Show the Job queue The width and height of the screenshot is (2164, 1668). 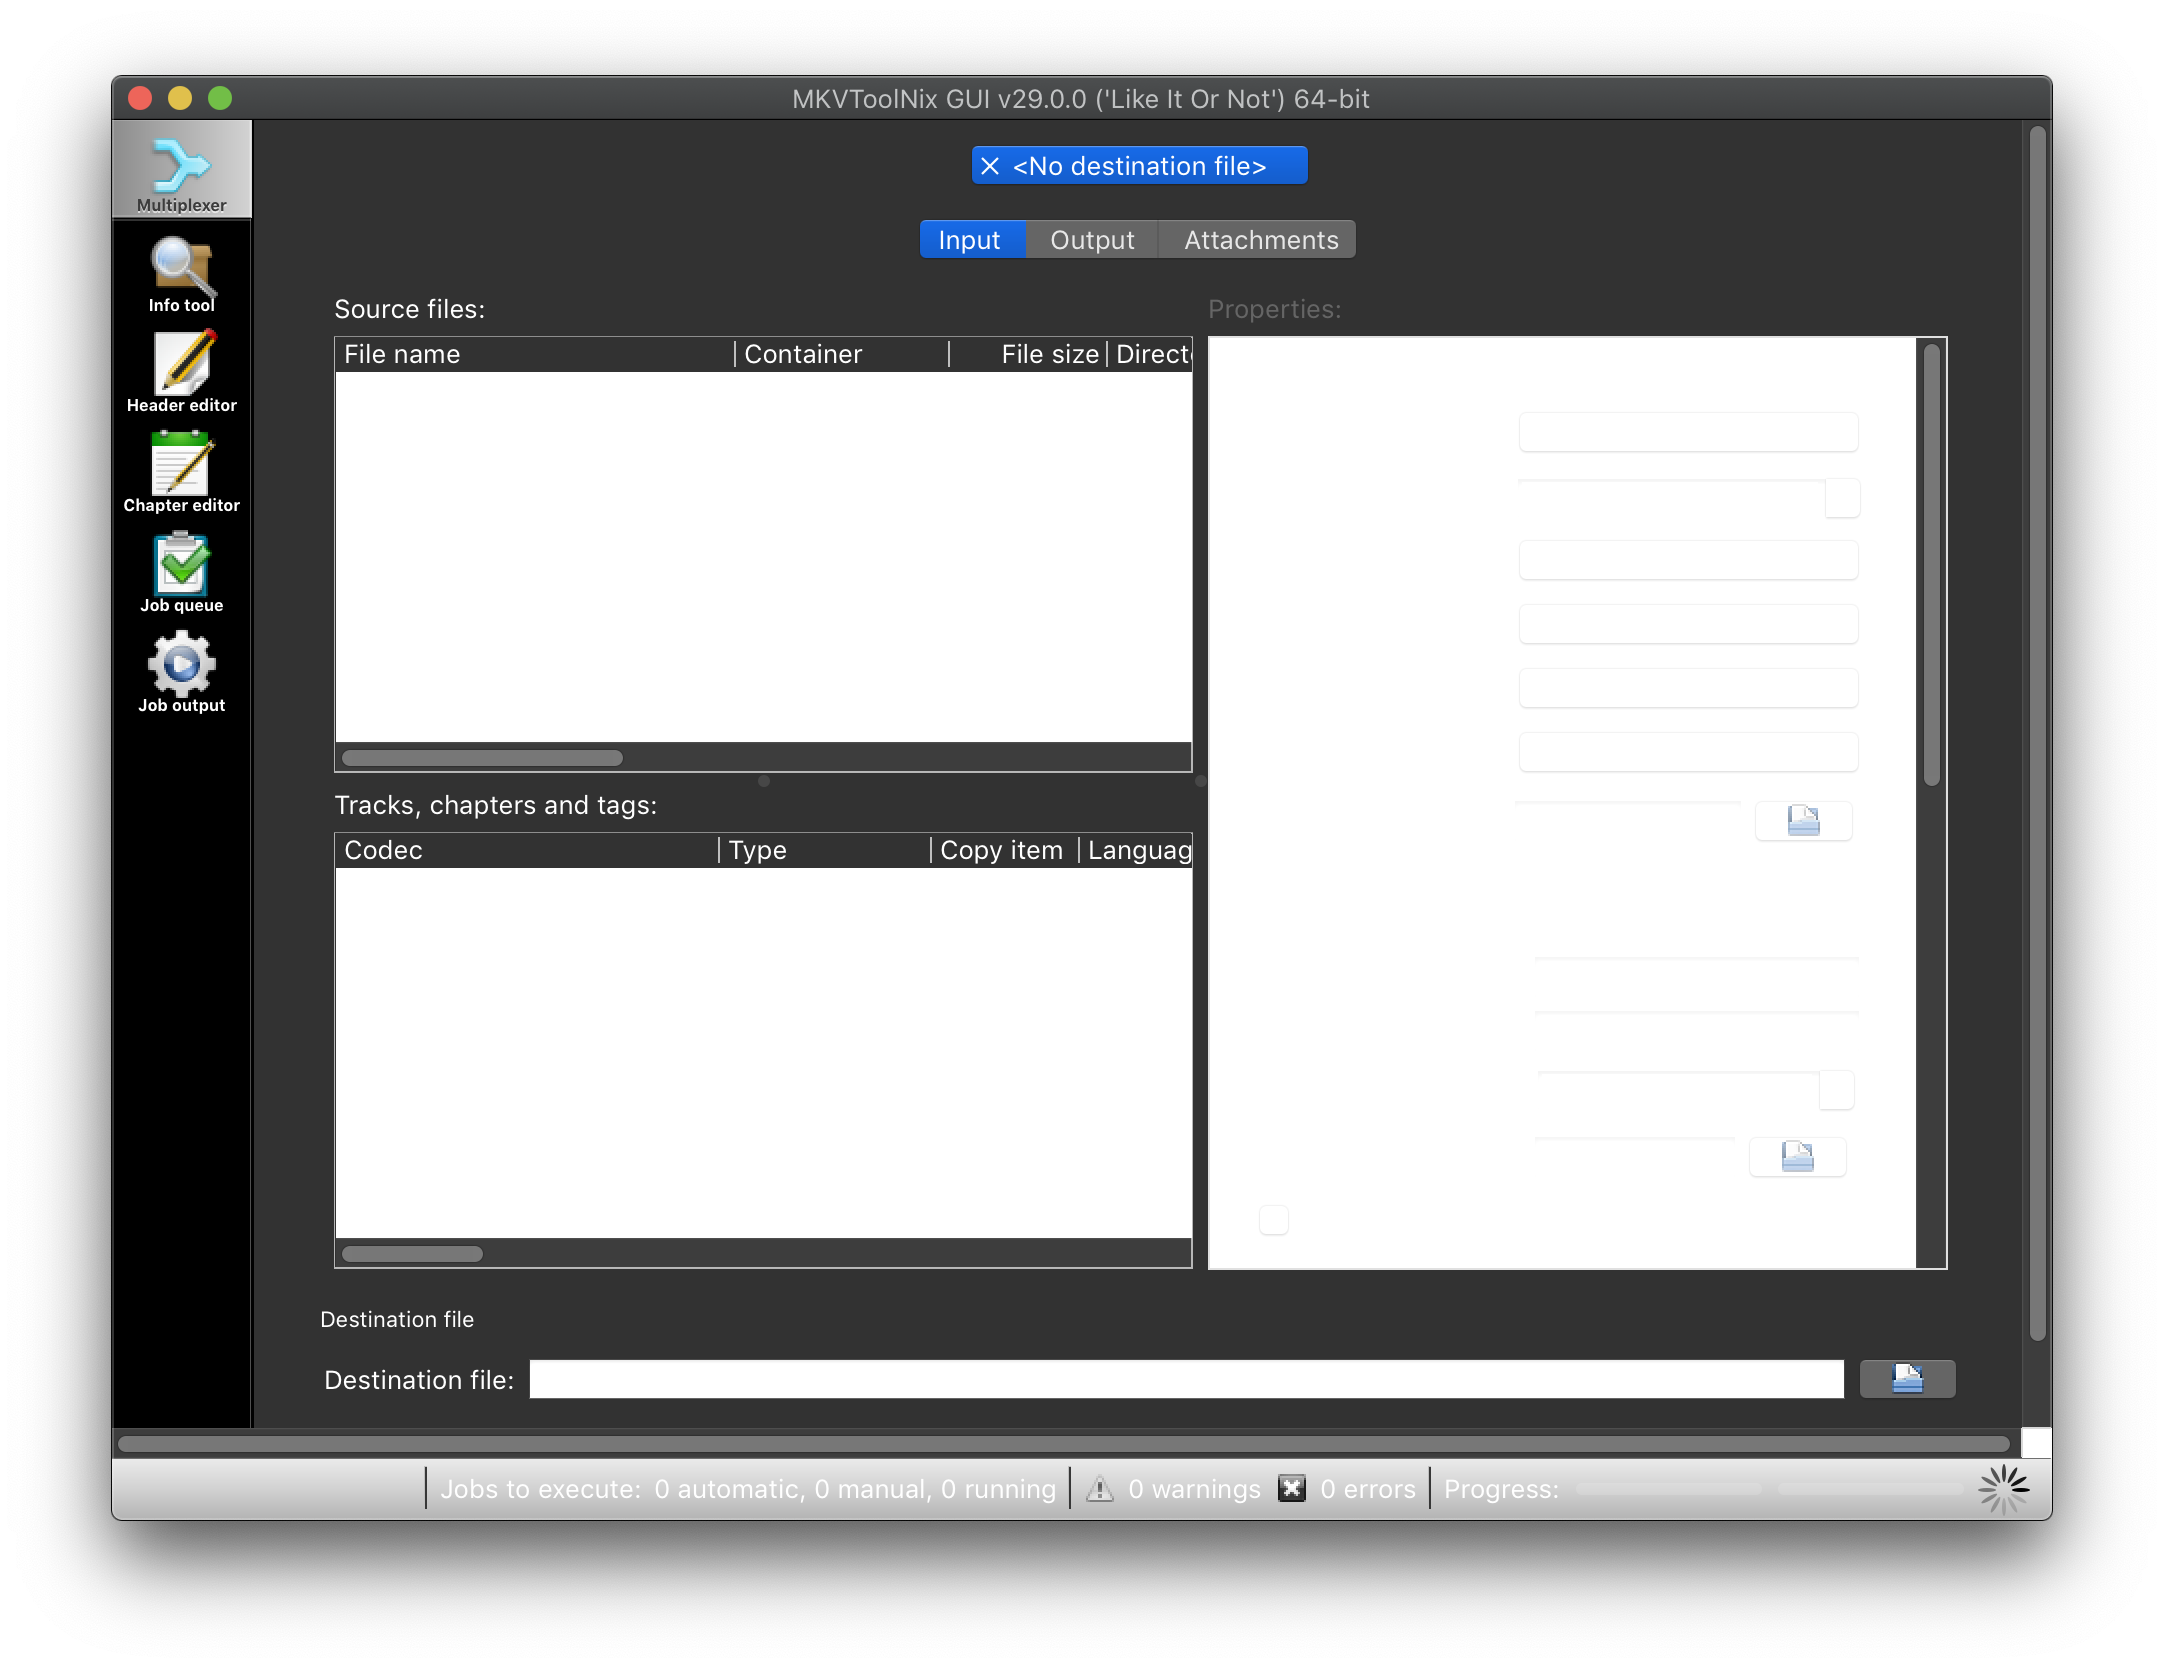coord(181,572)
